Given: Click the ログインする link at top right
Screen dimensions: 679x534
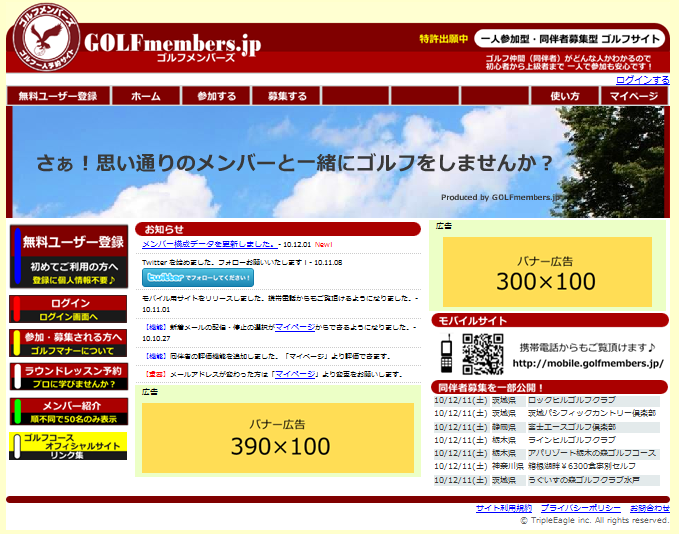Looking at the screenshot, I should 643,80.
